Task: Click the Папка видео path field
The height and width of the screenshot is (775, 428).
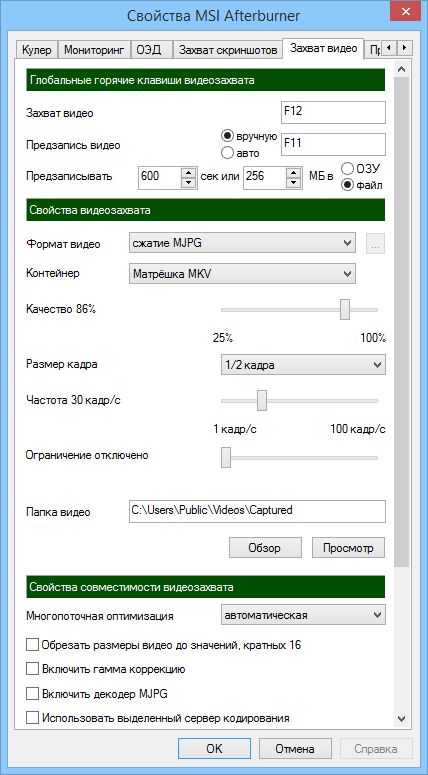Action: tap(257, 511)
